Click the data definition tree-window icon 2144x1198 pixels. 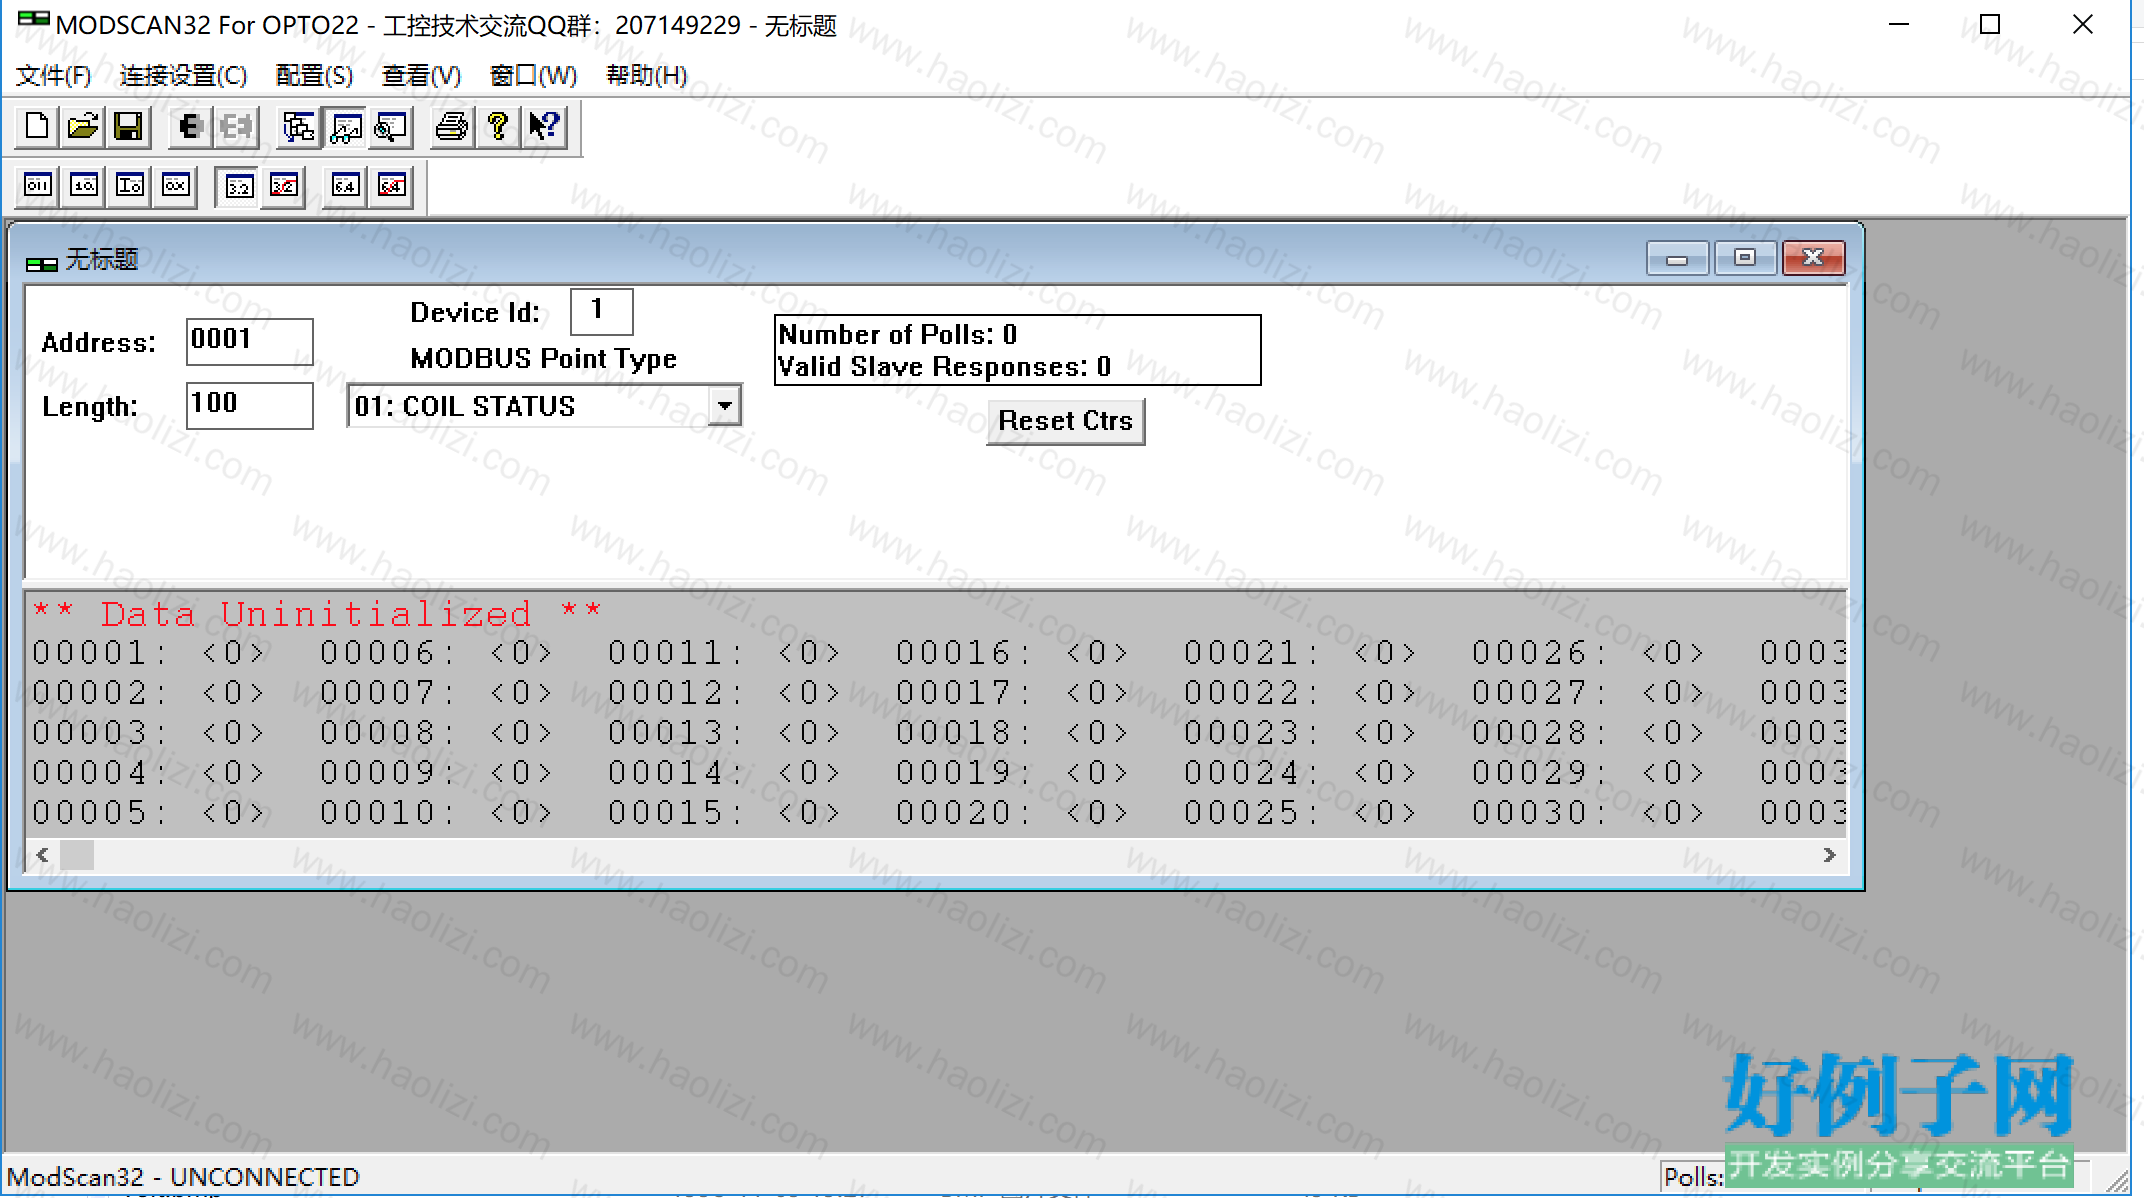[x=299, y=127]
